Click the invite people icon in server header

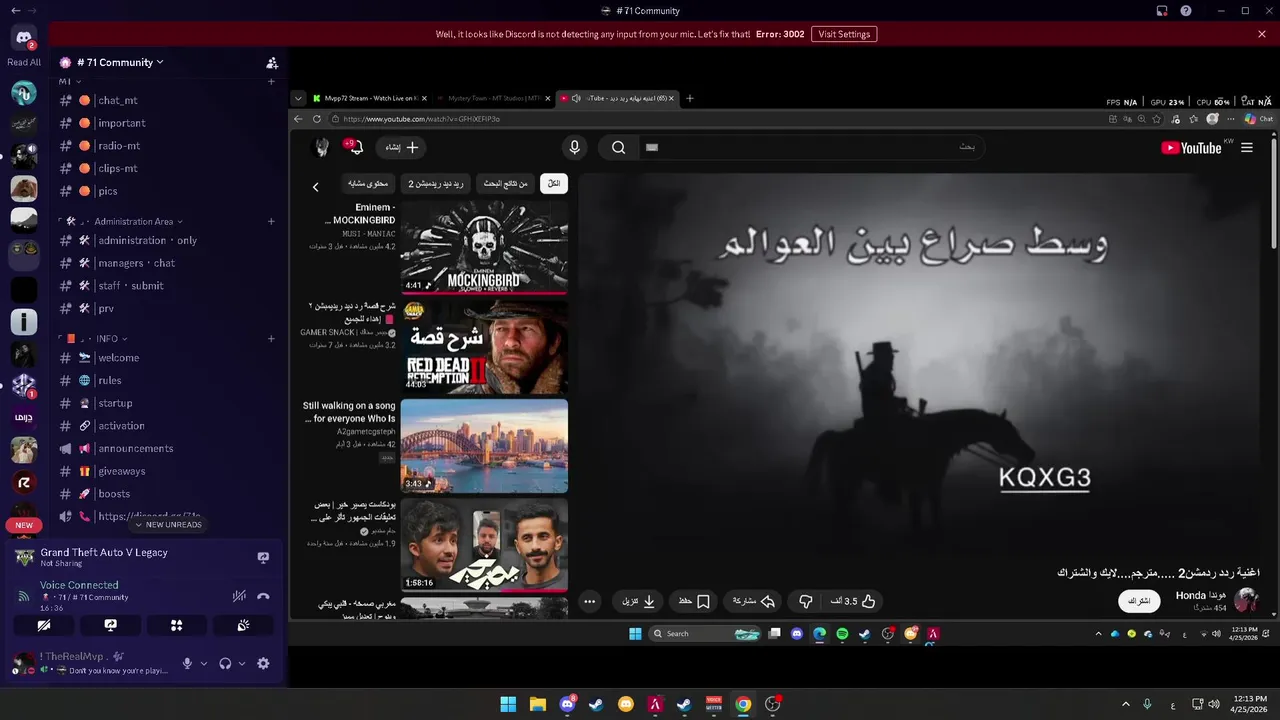point(272,62)
